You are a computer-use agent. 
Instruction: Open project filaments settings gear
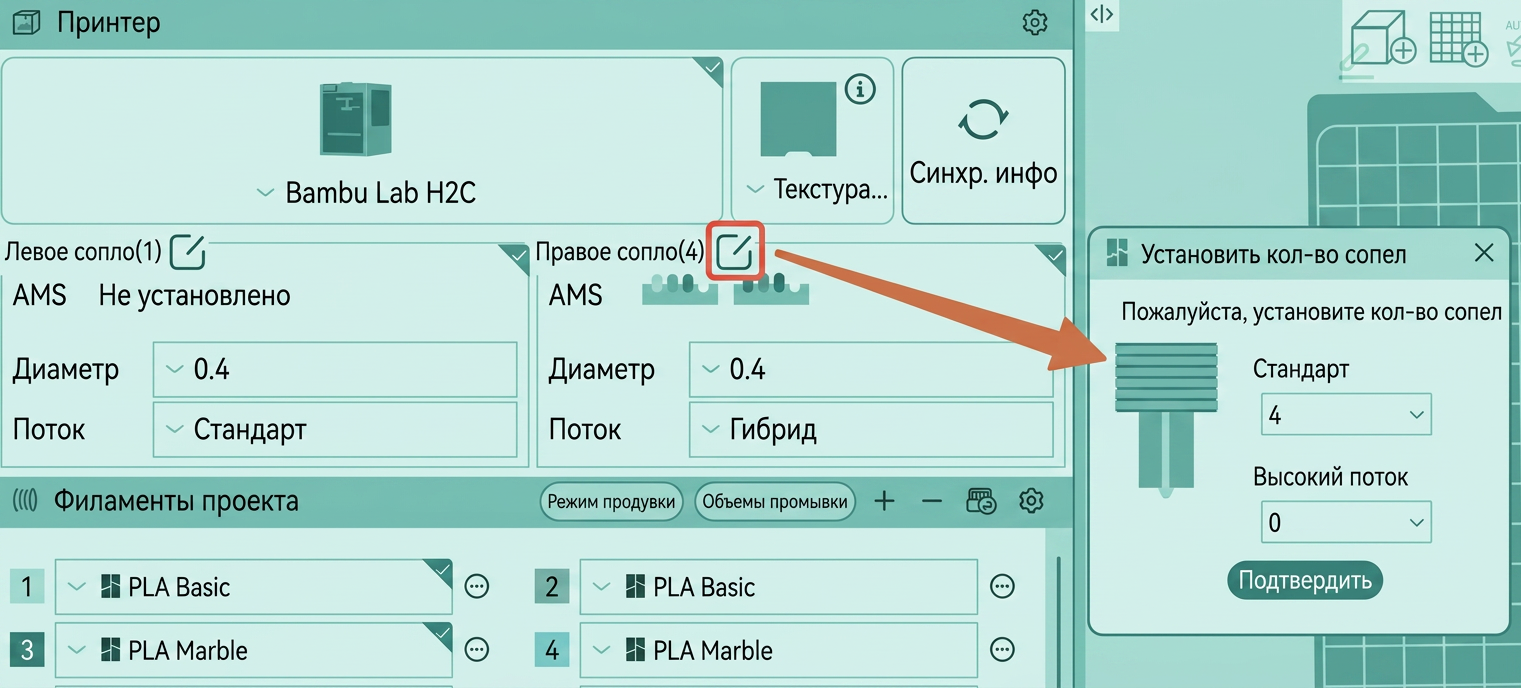point(1031,500)
